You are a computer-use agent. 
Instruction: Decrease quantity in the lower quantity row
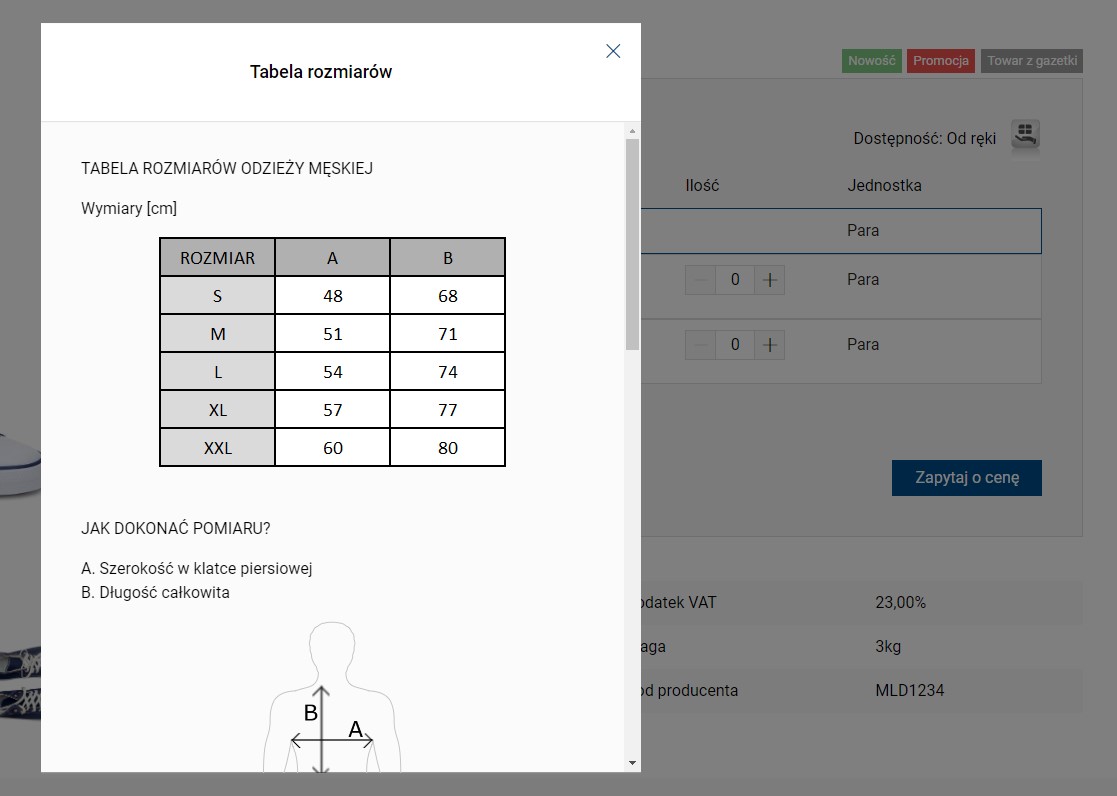(700, 345)
